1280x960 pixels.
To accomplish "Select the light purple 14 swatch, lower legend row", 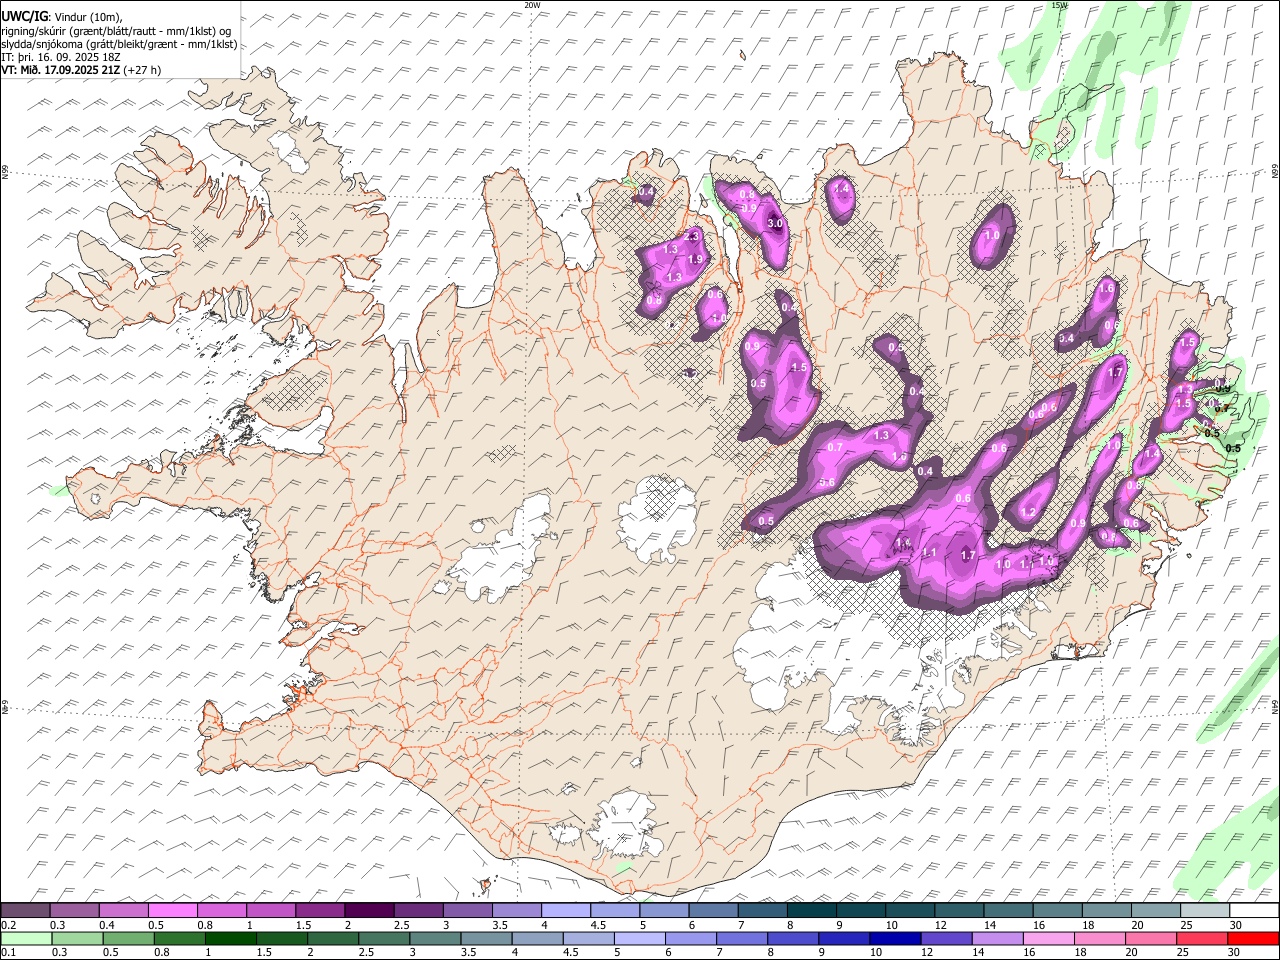I will pos(998,939).
